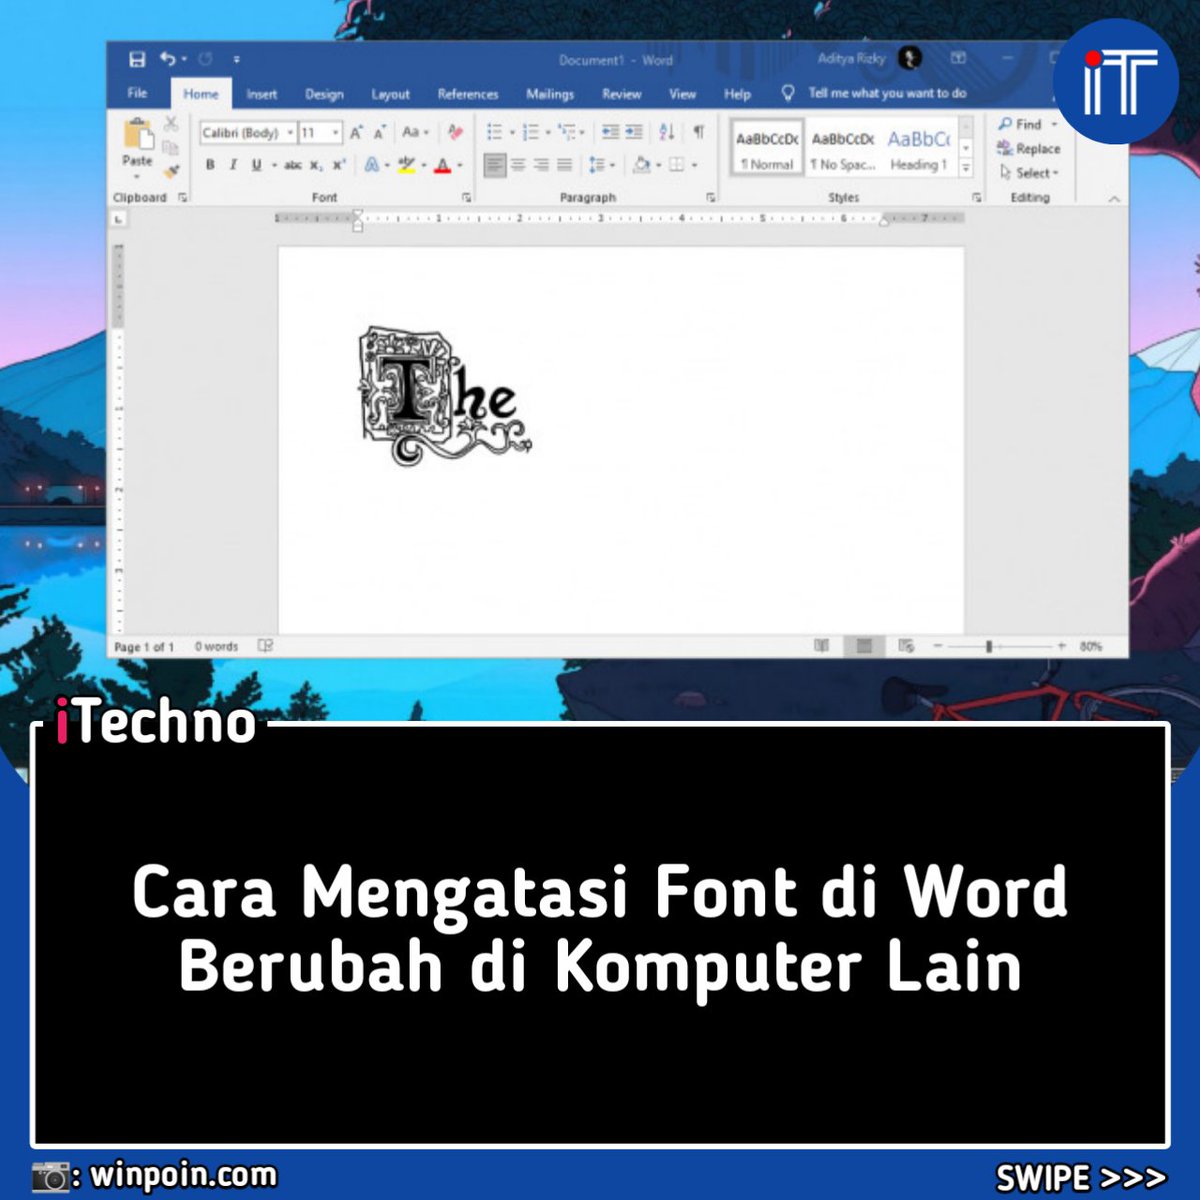Select Align Right paragraph alignment
Viewport: 1200px width, 1200px height.
click(542, 165)
